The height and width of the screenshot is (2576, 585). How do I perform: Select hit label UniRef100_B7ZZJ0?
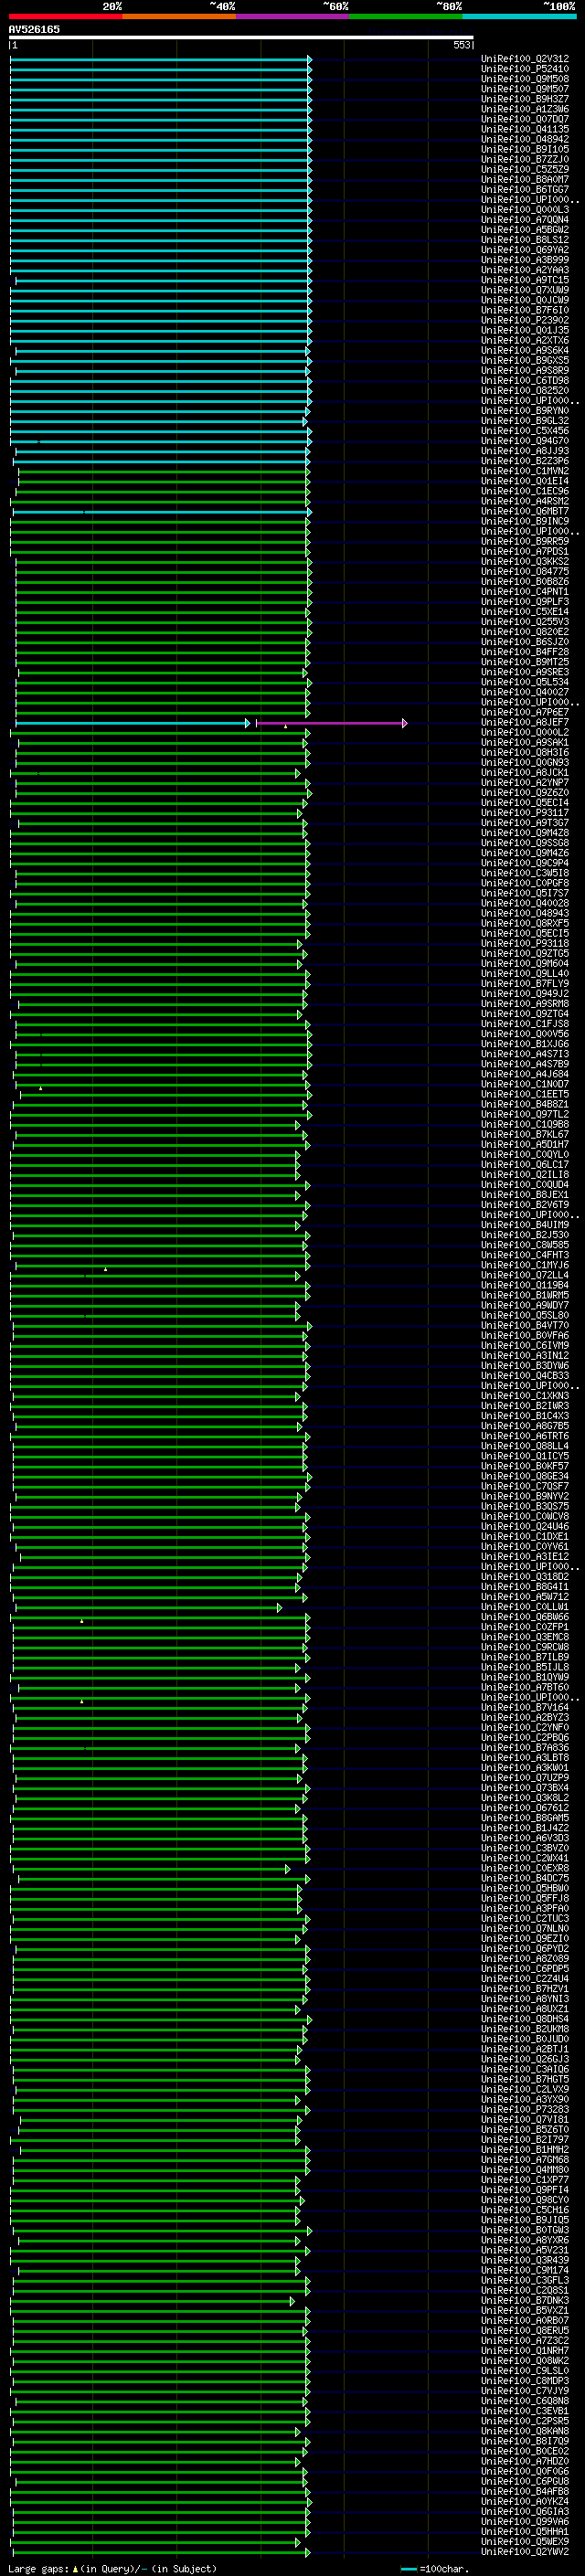525,159
